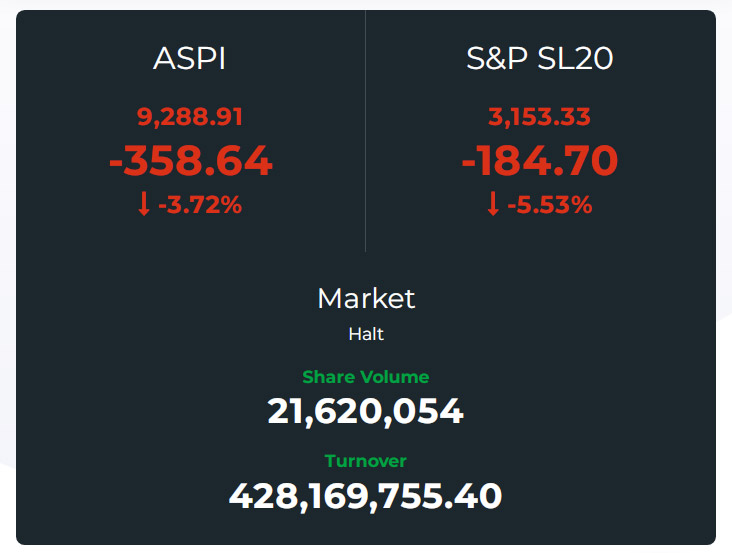Click the down arrow beside -5.53%
This screenshot has width=732, height=553.
tap(492, 205)
